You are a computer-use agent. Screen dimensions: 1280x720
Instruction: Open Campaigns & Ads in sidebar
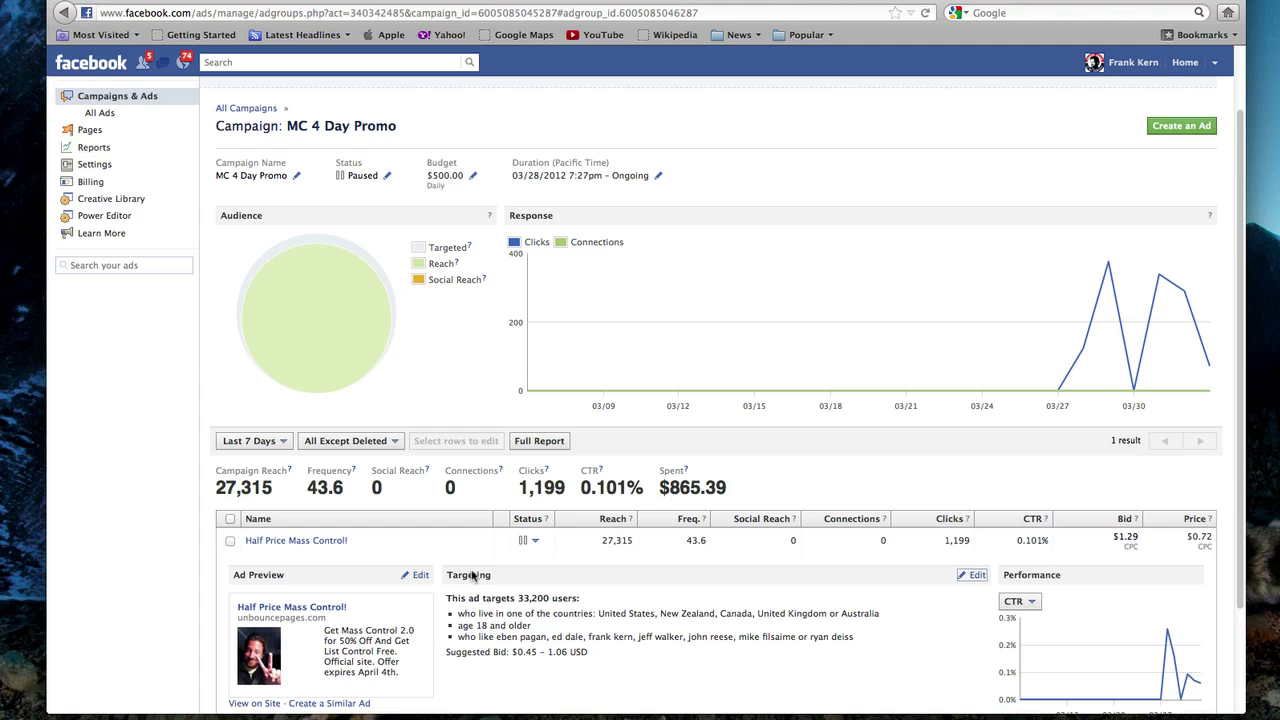pyautogui.click(x=117, y=96)
